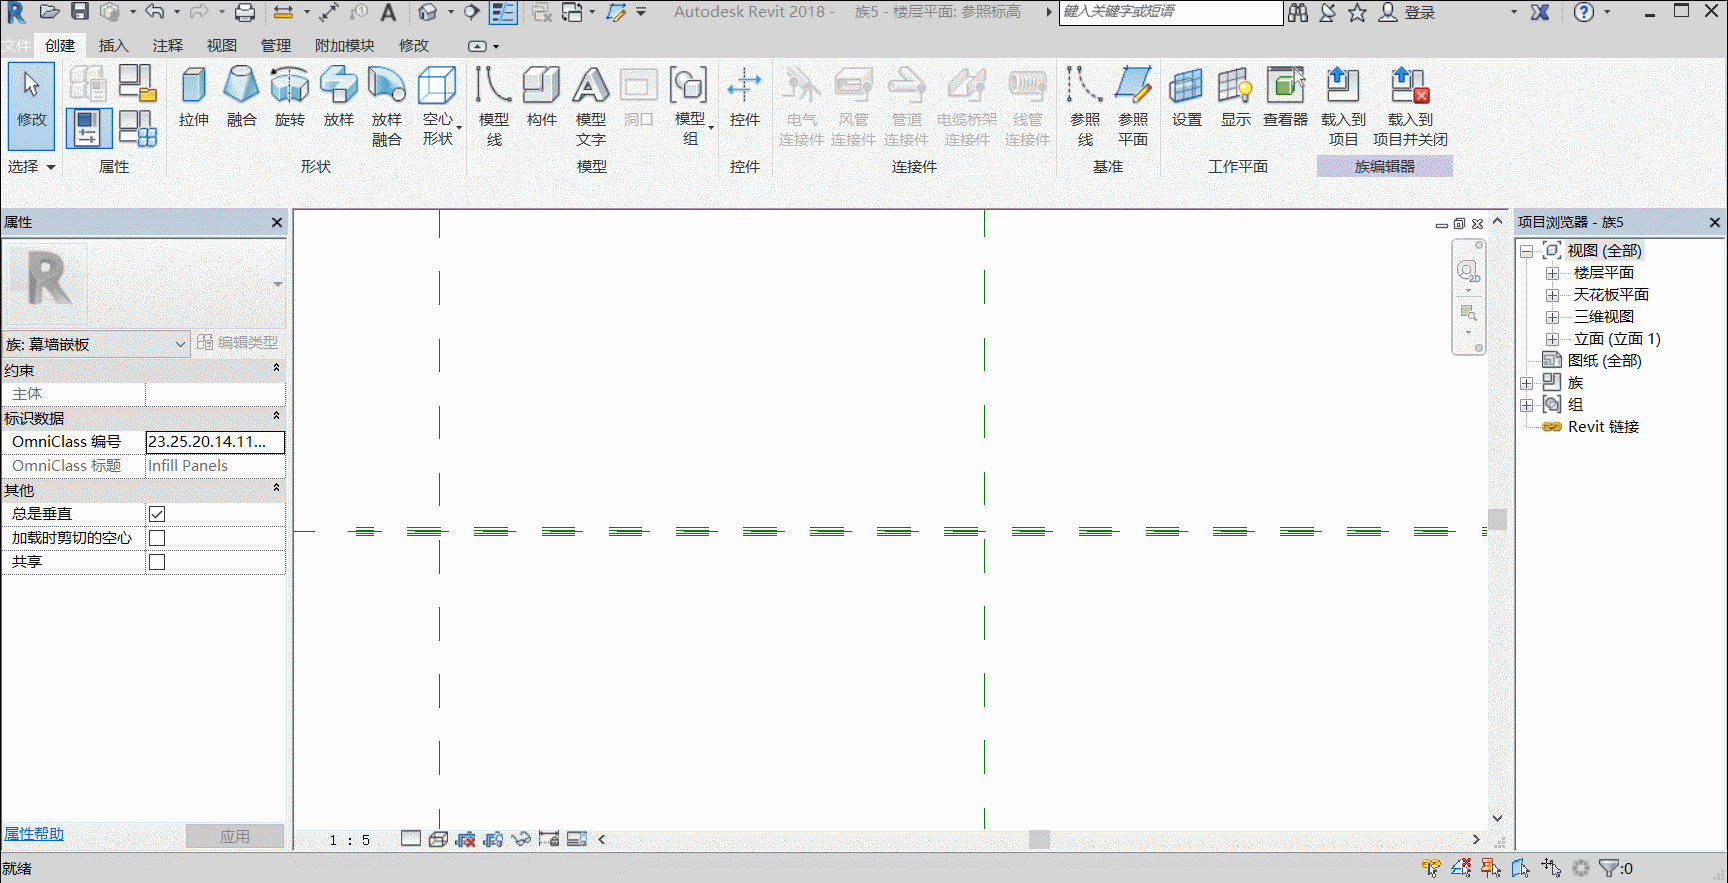
Task: Choose the 模型线 (Model Line) tool
Action: 494,106
